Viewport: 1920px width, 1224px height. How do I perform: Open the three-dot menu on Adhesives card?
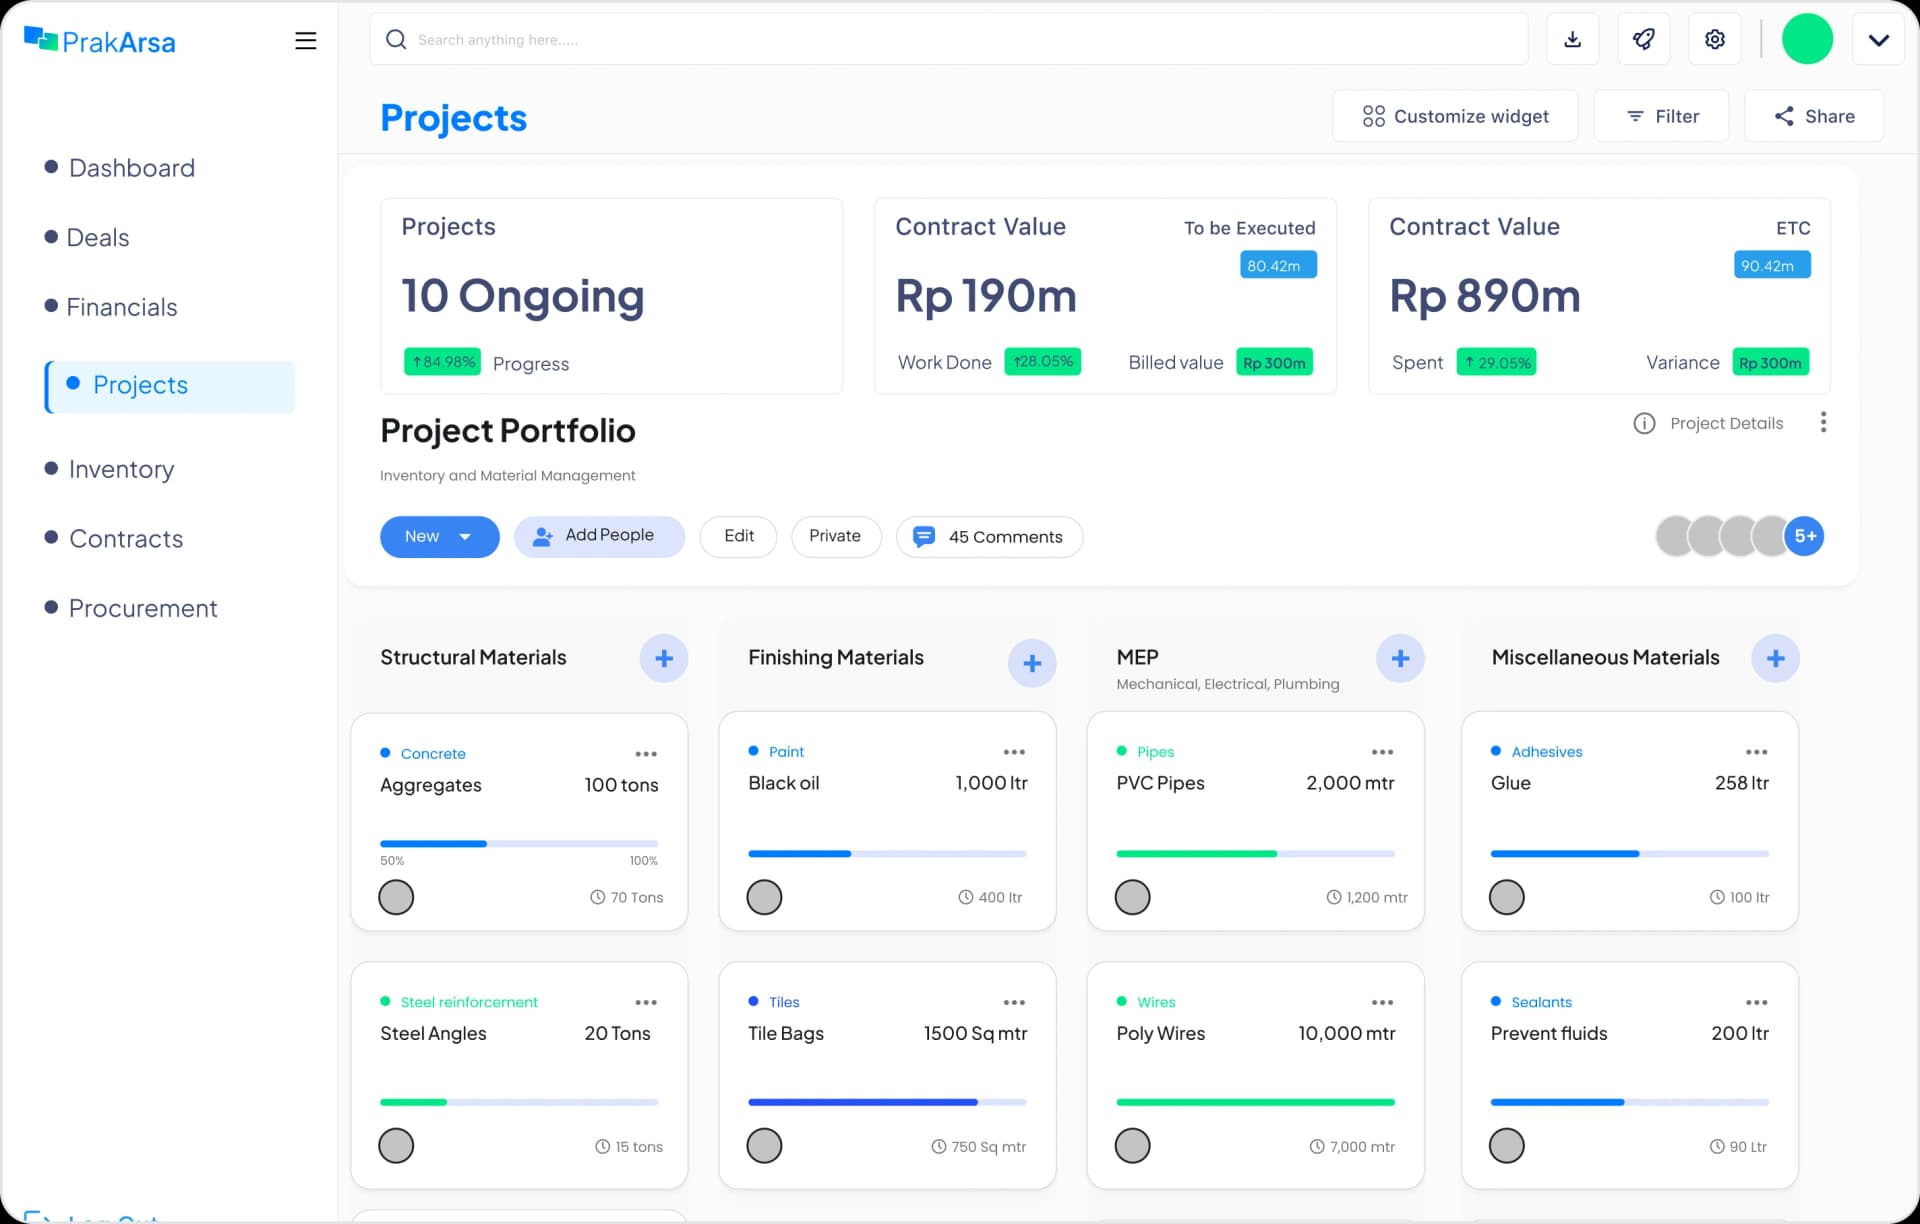[x=1756, y=752]
